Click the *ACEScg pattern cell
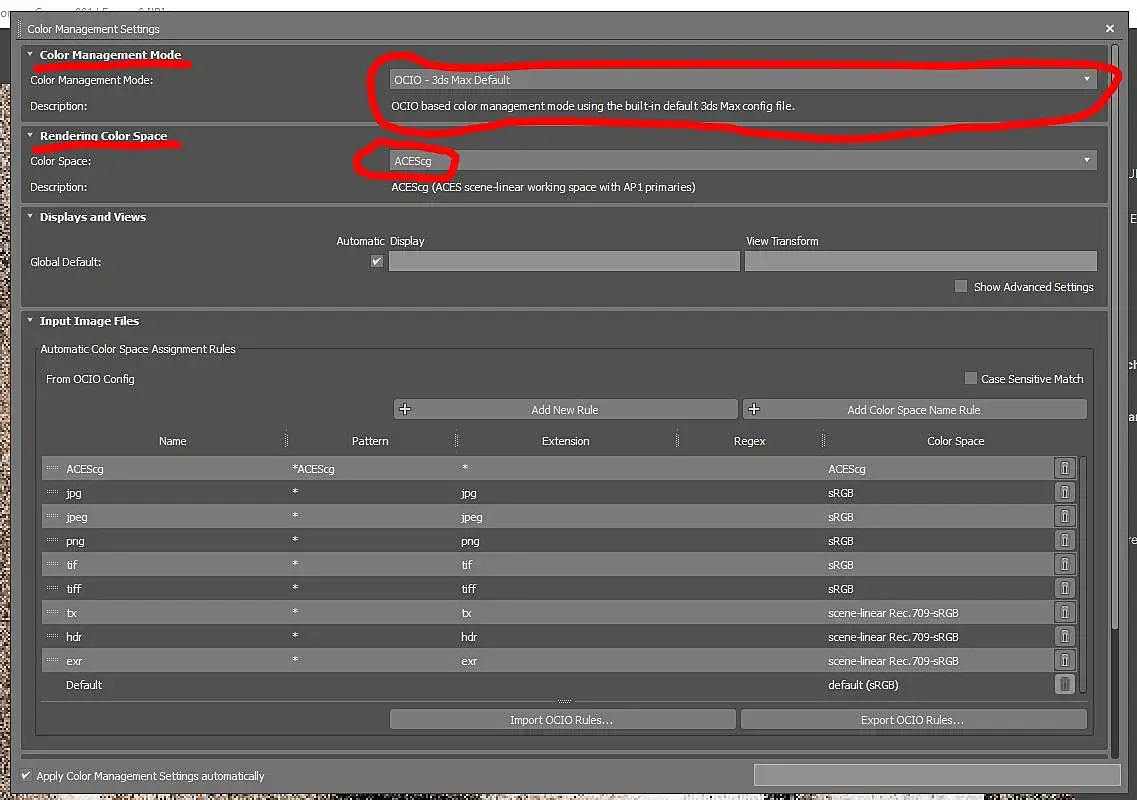Screen dimensions: 1137x800 tap(313, 469)
